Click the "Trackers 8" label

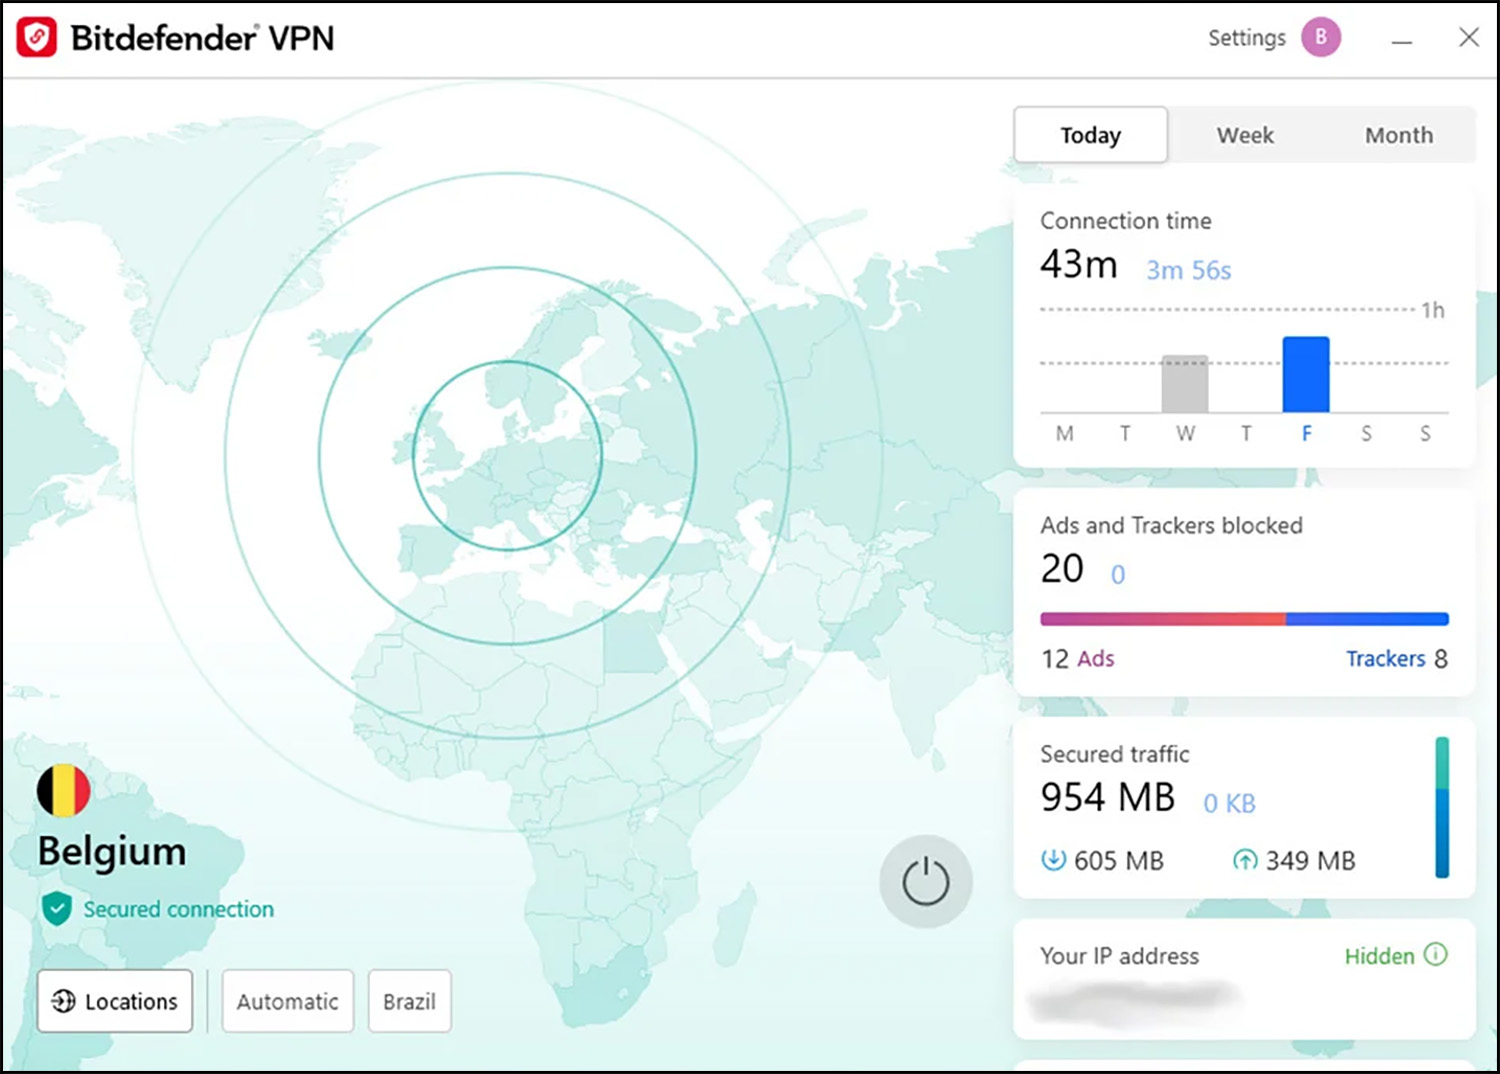pyautogui.click(x=1397, y=659)
